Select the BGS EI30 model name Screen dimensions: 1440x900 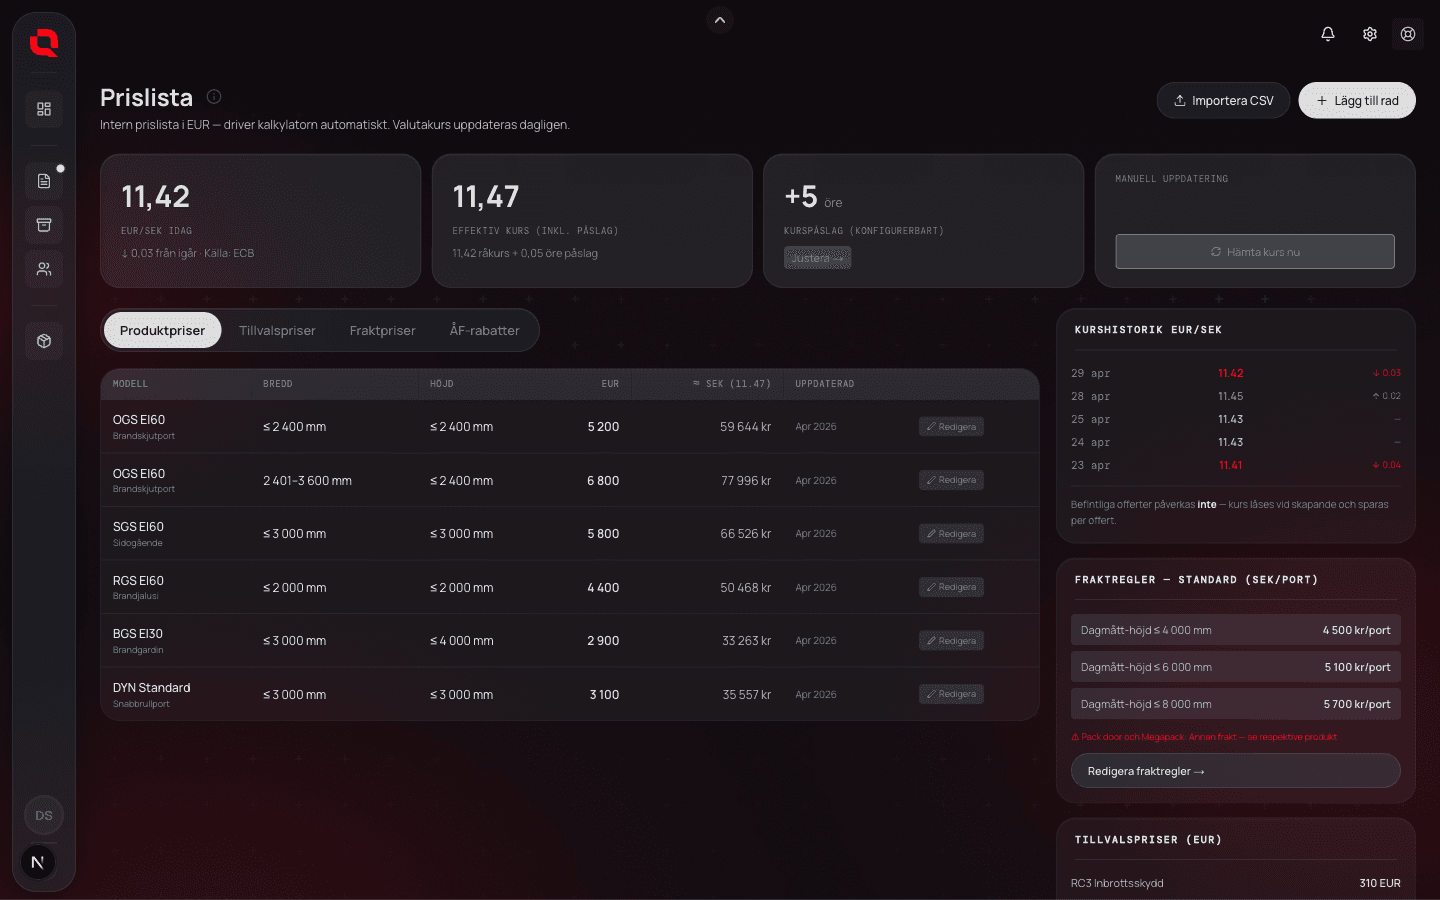tap(138, 634)
